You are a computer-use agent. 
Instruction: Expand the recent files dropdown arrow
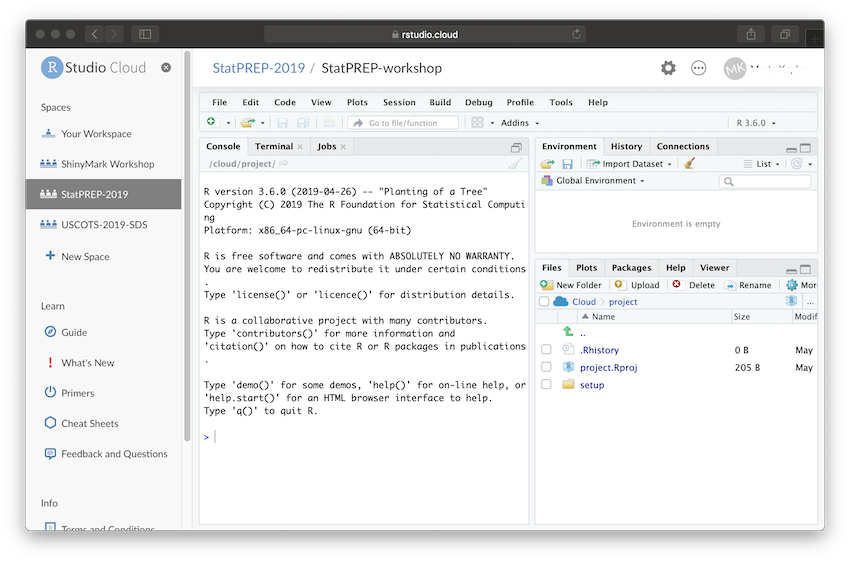point(263,123)
